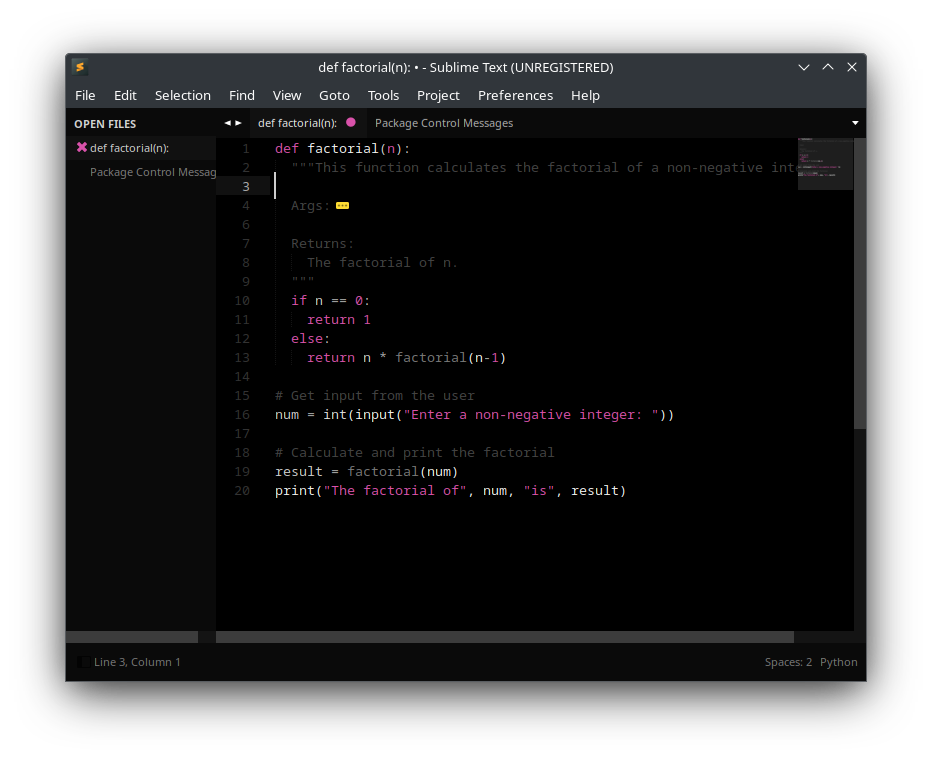Click the "Line 3, Column 1" status indicator

pyautogui.click(x=137, y=661)
